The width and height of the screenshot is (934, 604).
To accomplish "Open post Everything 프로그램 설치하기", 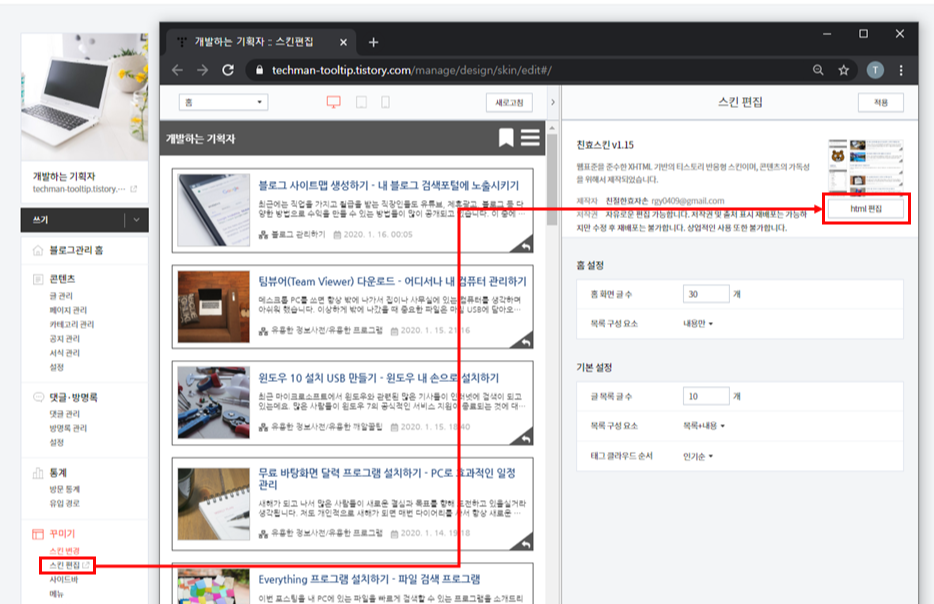I will [x=369, y=579].
